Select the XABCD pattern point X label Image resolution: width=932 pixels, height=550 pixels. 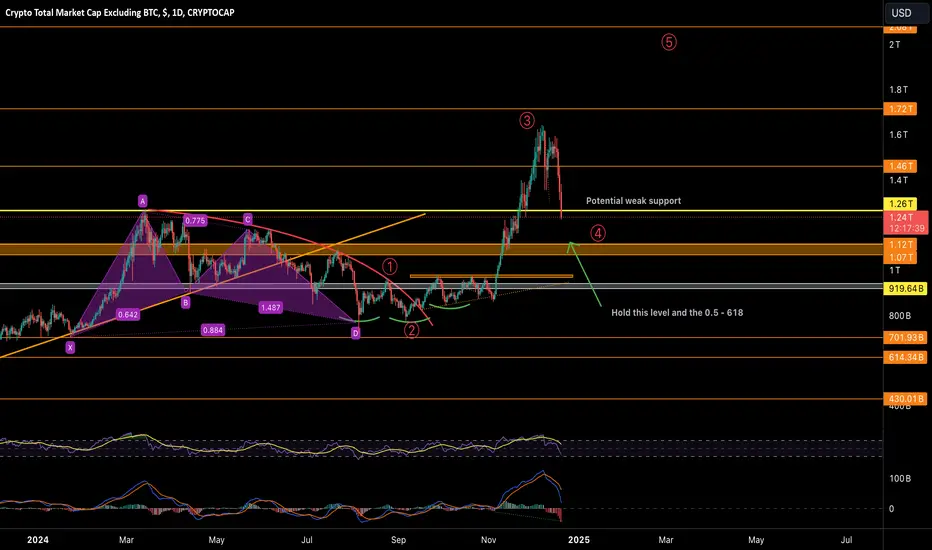pos(70,348)
